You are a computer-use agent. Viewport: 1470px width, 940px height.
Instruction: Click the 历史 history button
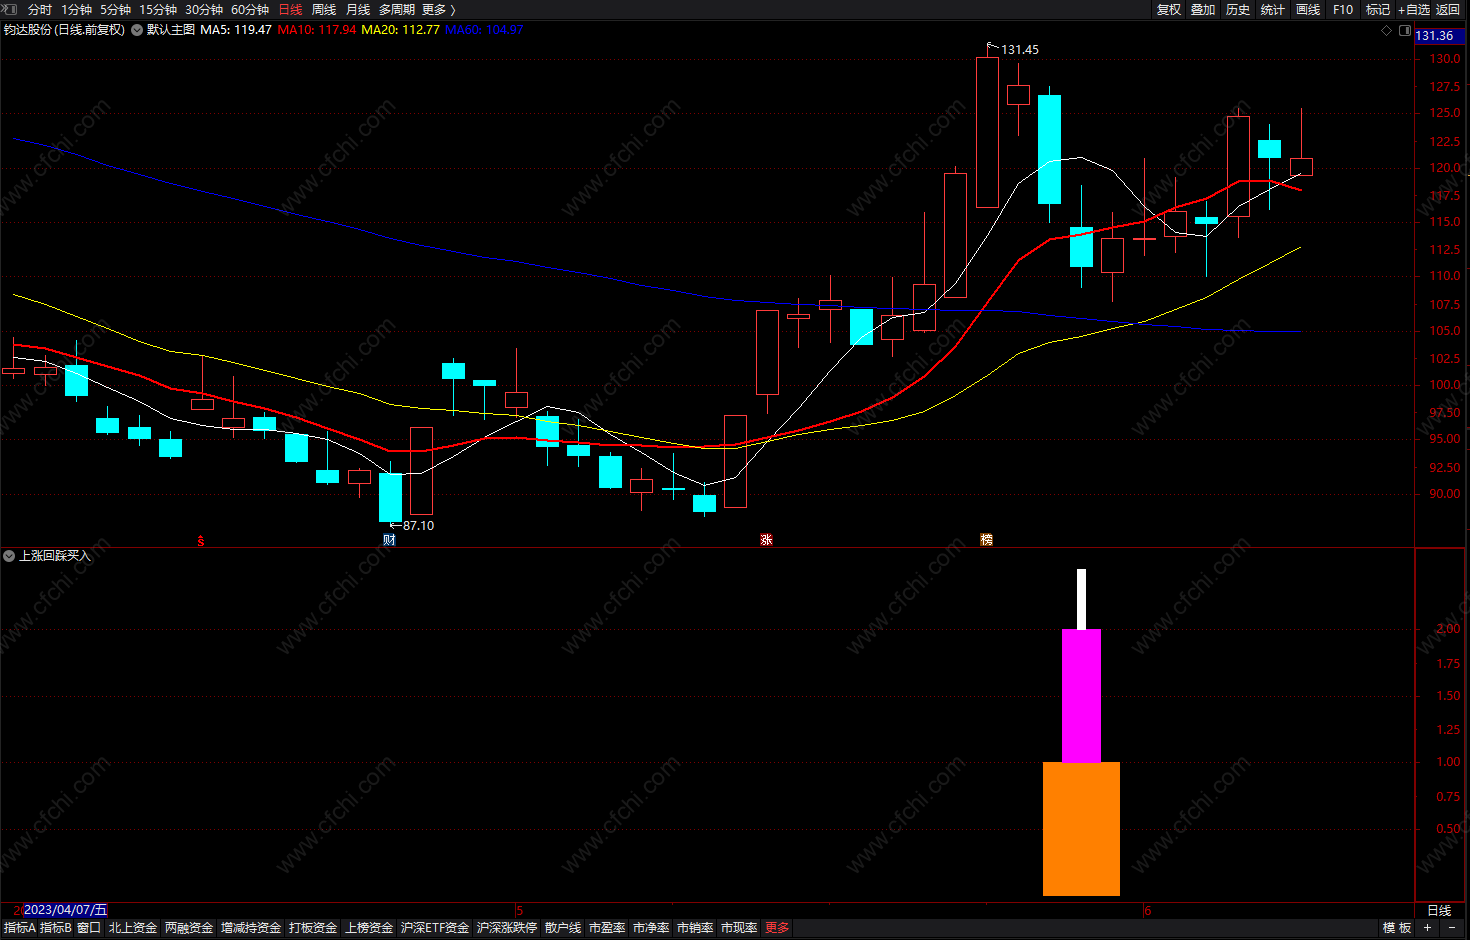point(1238,9)
